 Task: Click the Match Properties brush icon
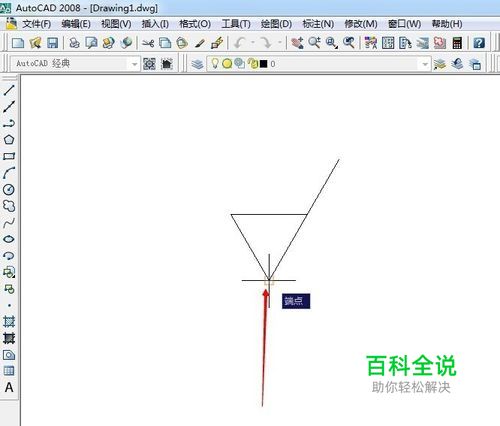click(x=200, y=43)
